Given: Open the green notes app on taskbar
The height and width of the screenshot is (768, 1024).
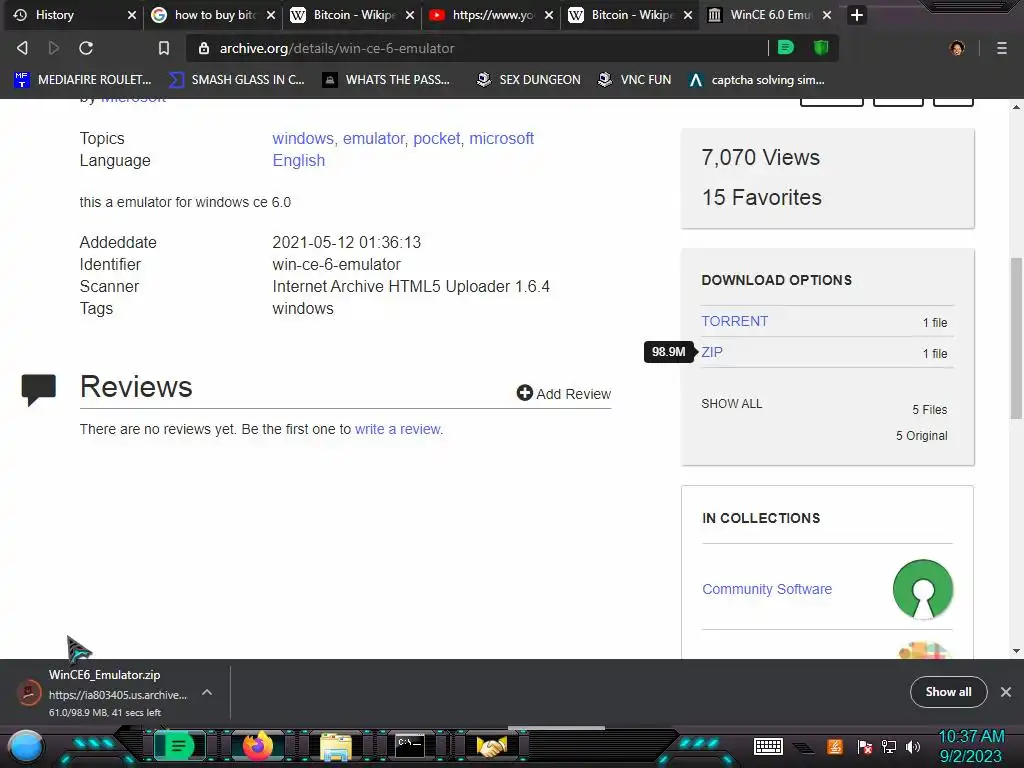Looking at the screenshot, I should [x=178, y=746].
